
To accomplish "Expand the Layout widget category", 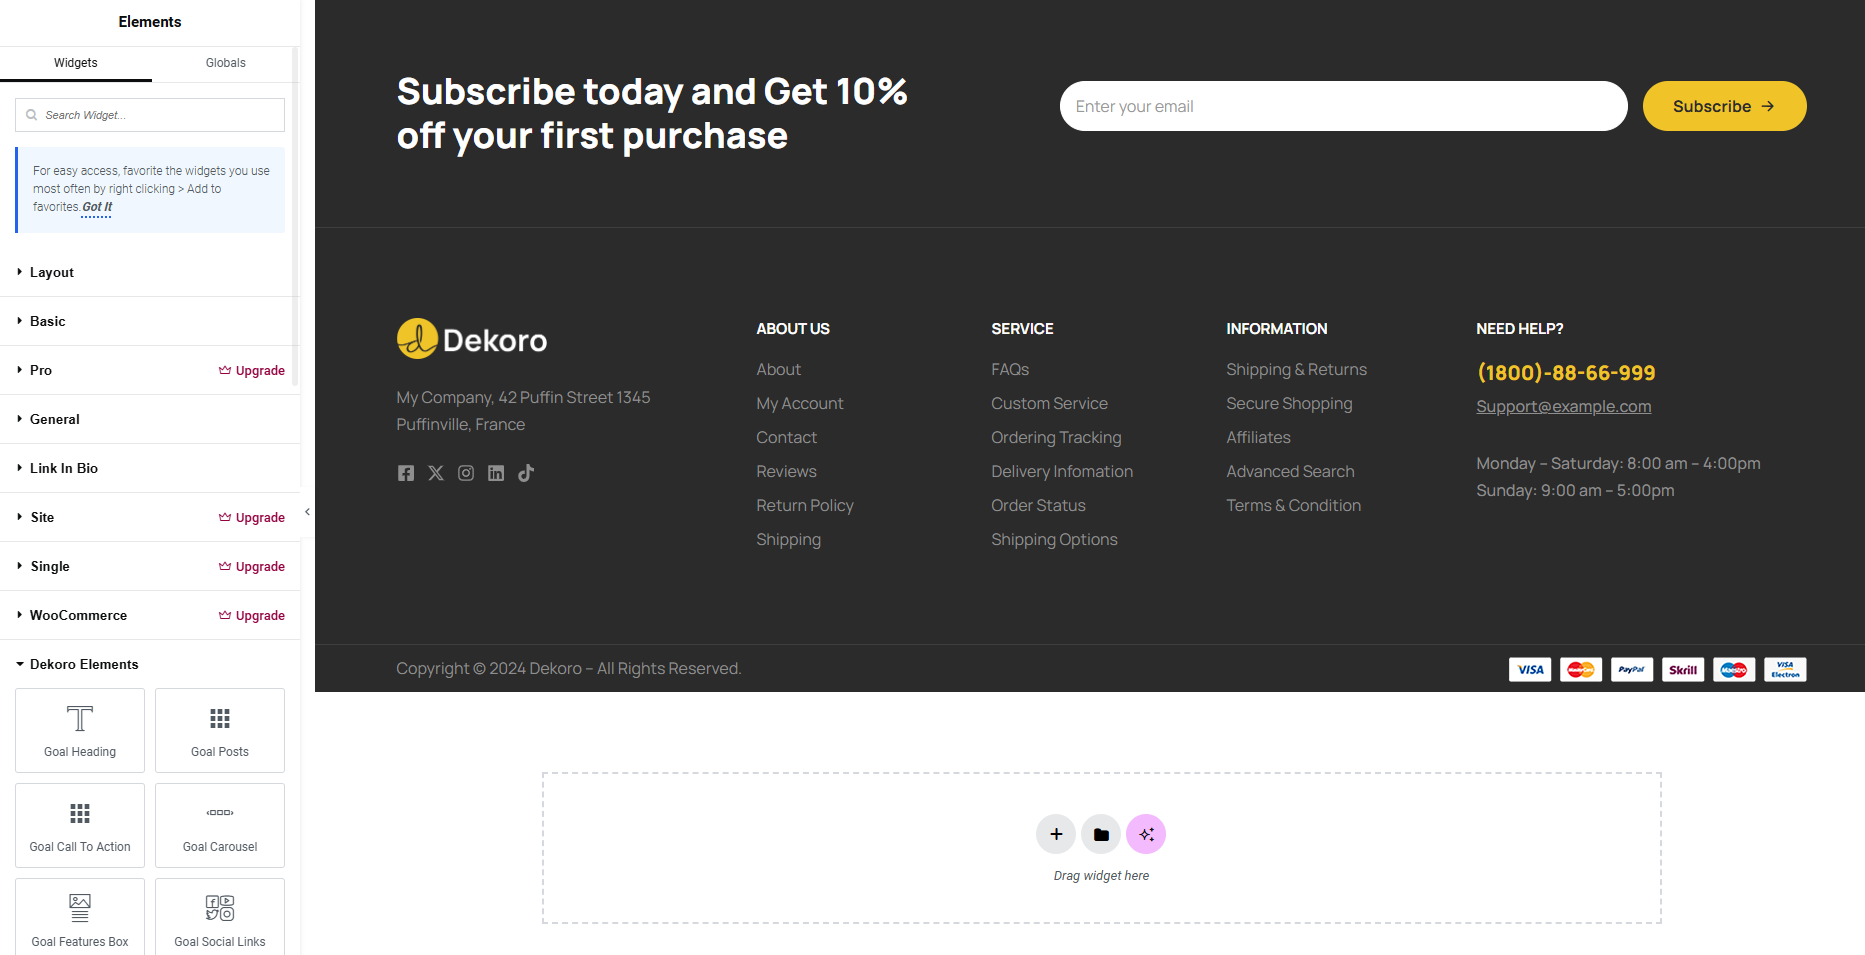I will click(150, 272).
